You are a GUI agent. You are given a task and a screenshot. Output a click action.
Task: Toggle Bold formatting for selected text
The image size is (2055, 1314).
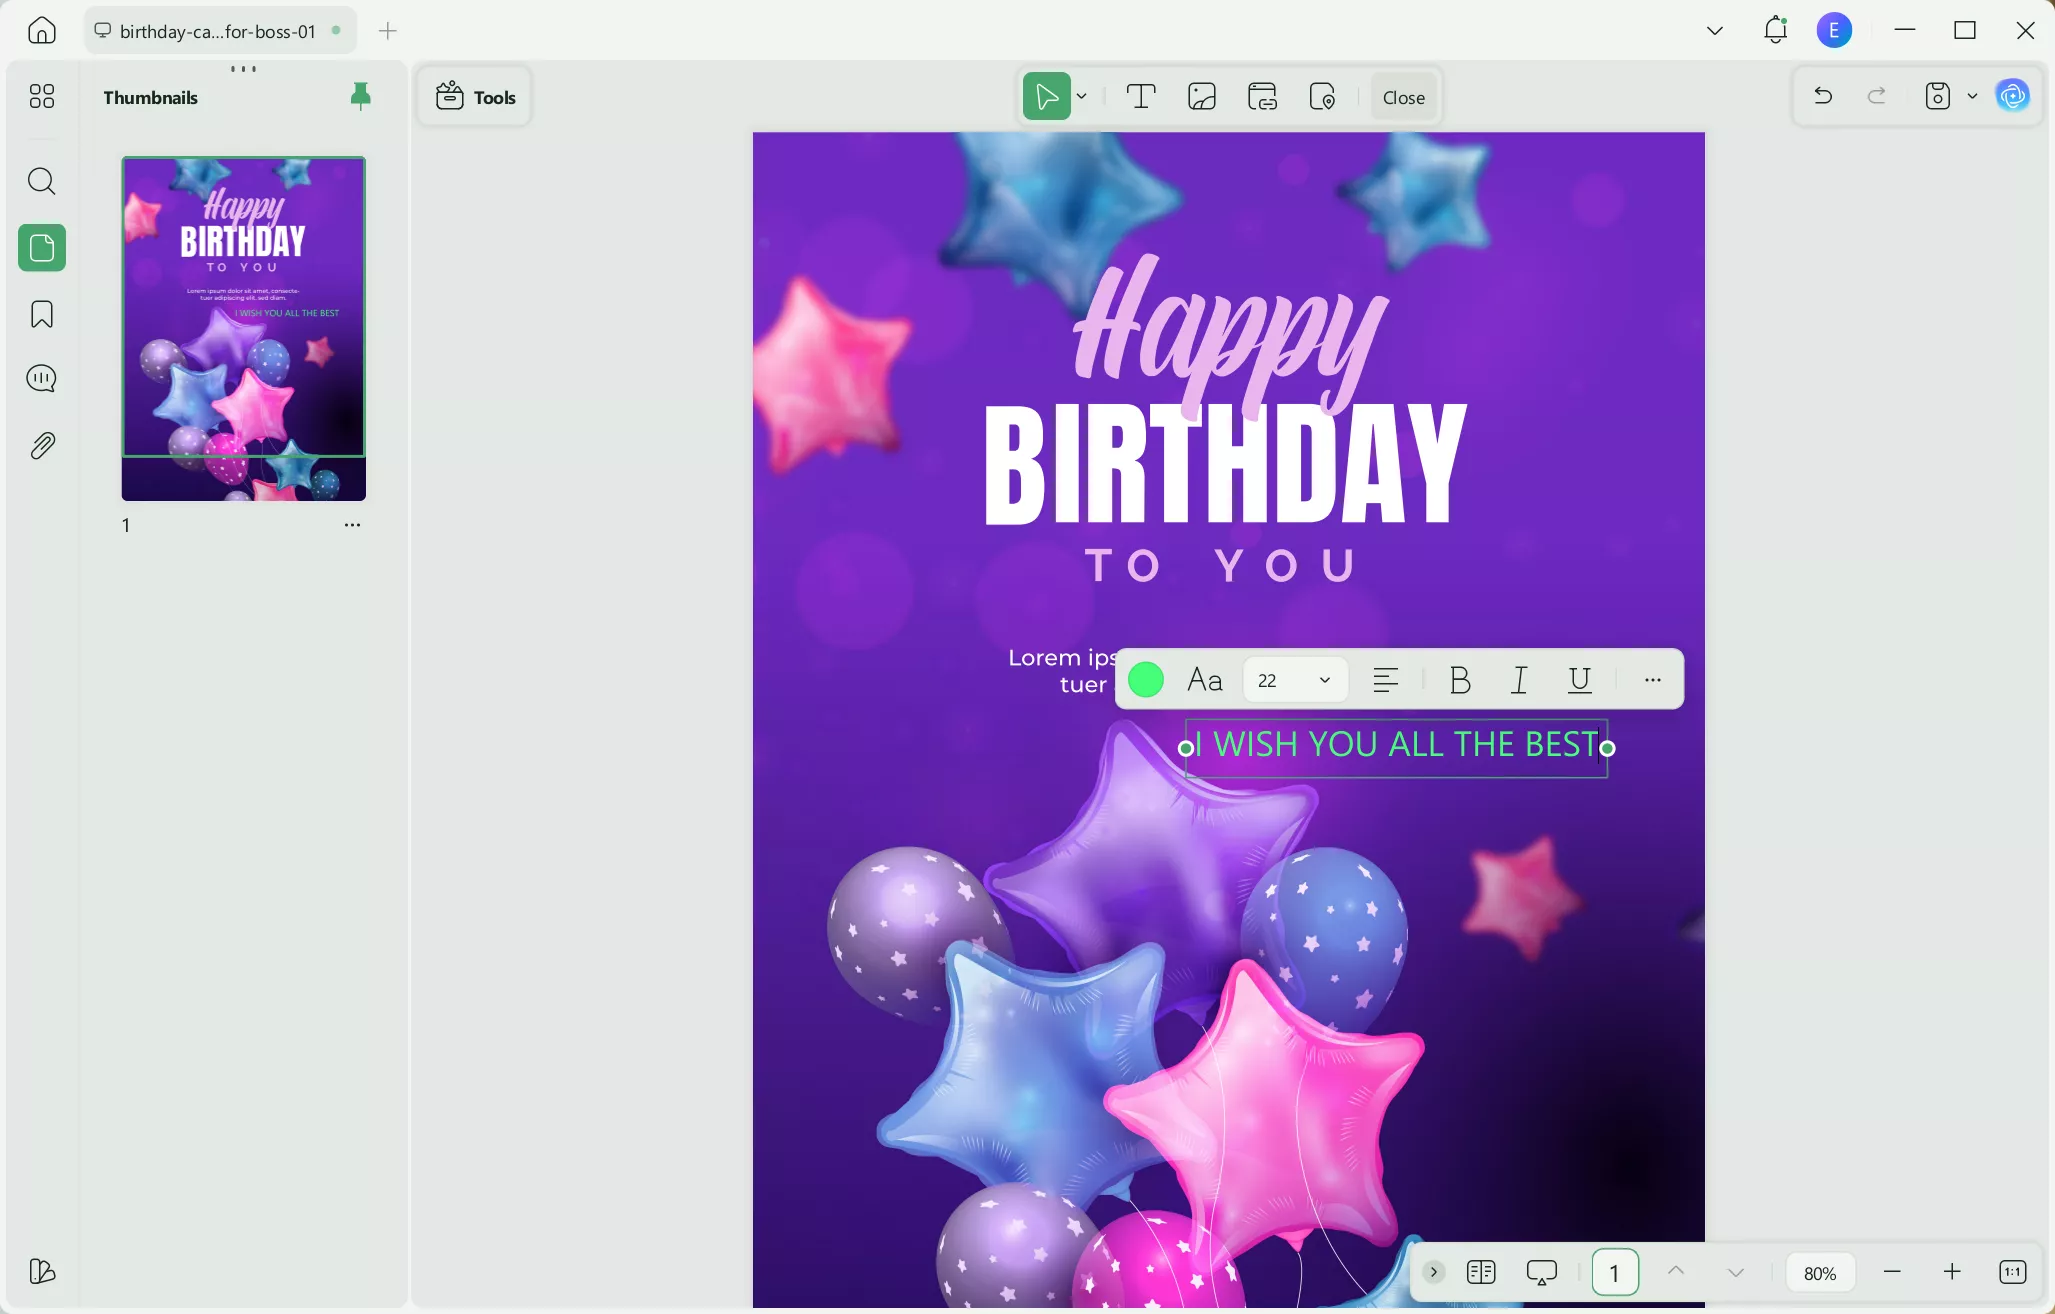tap(1459, 680)
